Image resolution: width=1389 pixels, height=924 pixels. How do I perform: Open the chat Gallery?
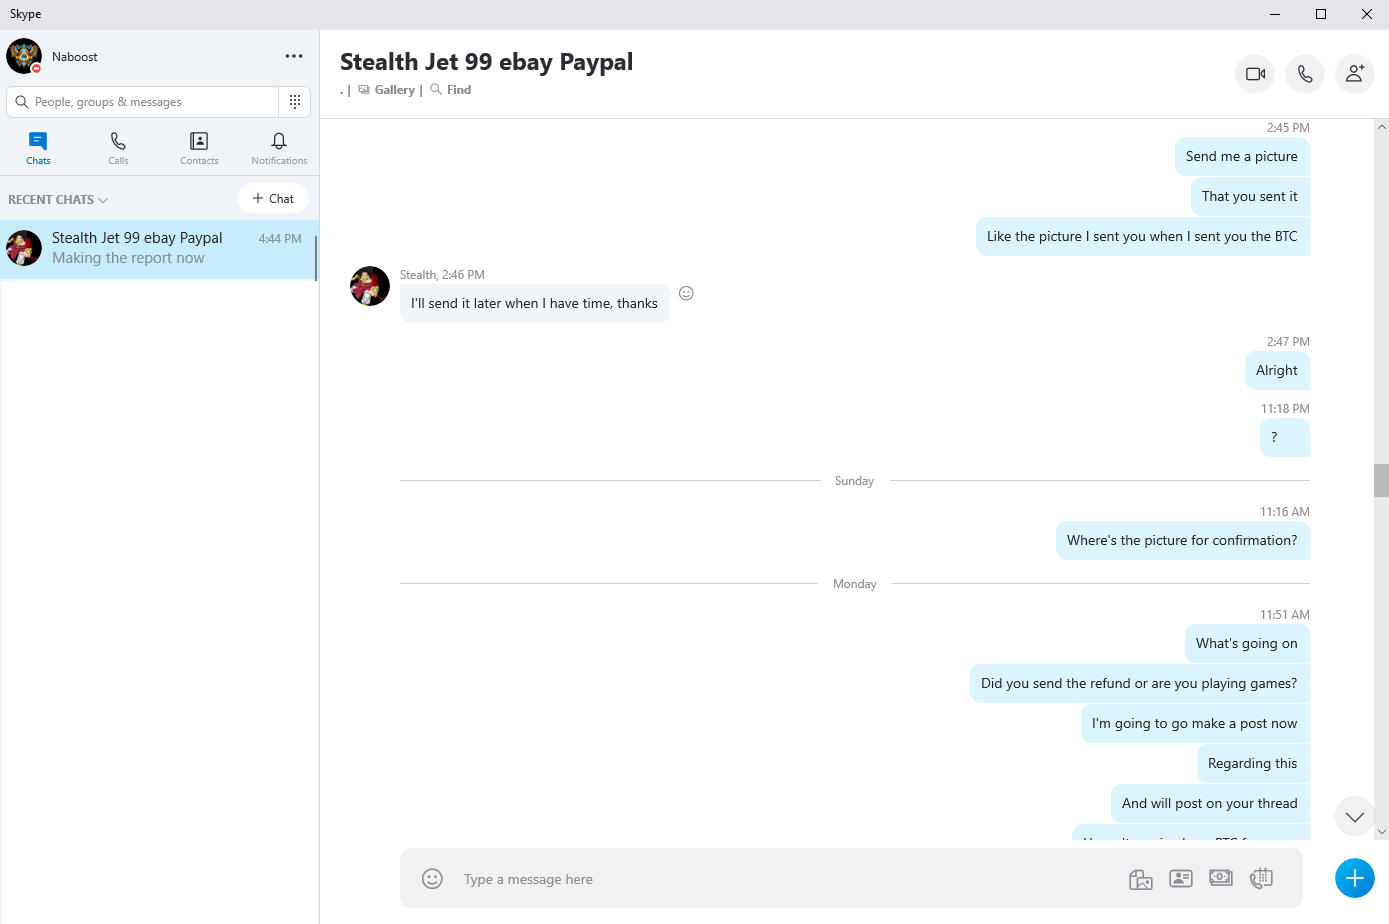point(387,90)
